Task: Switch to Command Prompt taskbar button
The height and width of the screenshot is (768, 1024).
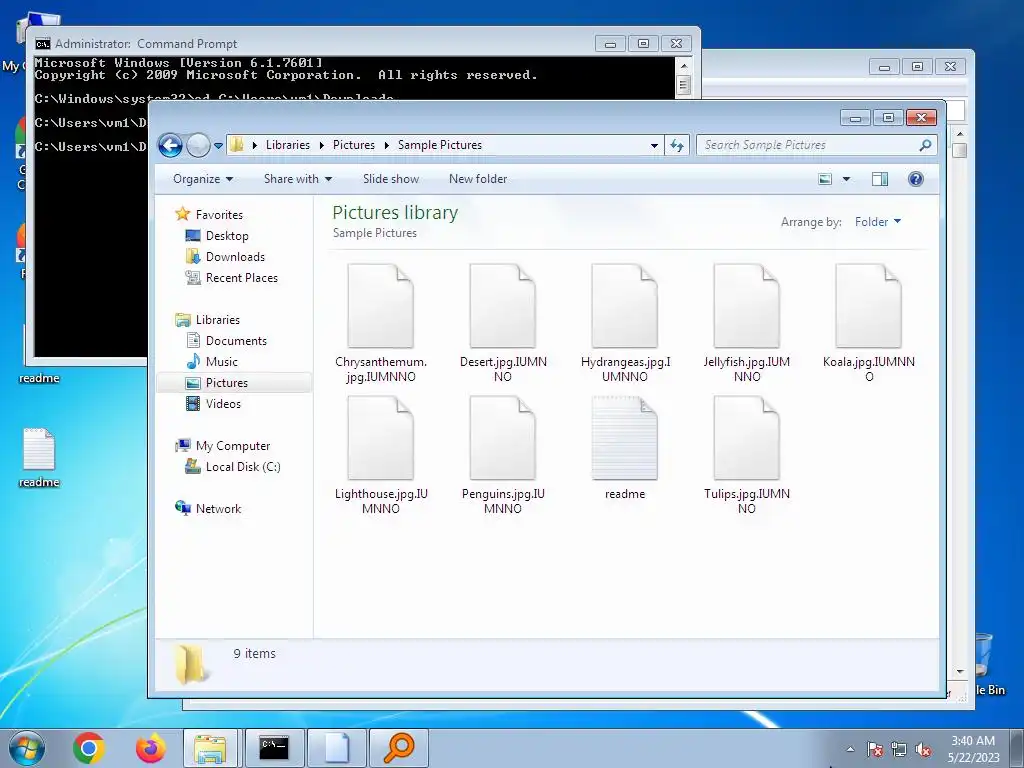Action: click(x=274, y=748)
